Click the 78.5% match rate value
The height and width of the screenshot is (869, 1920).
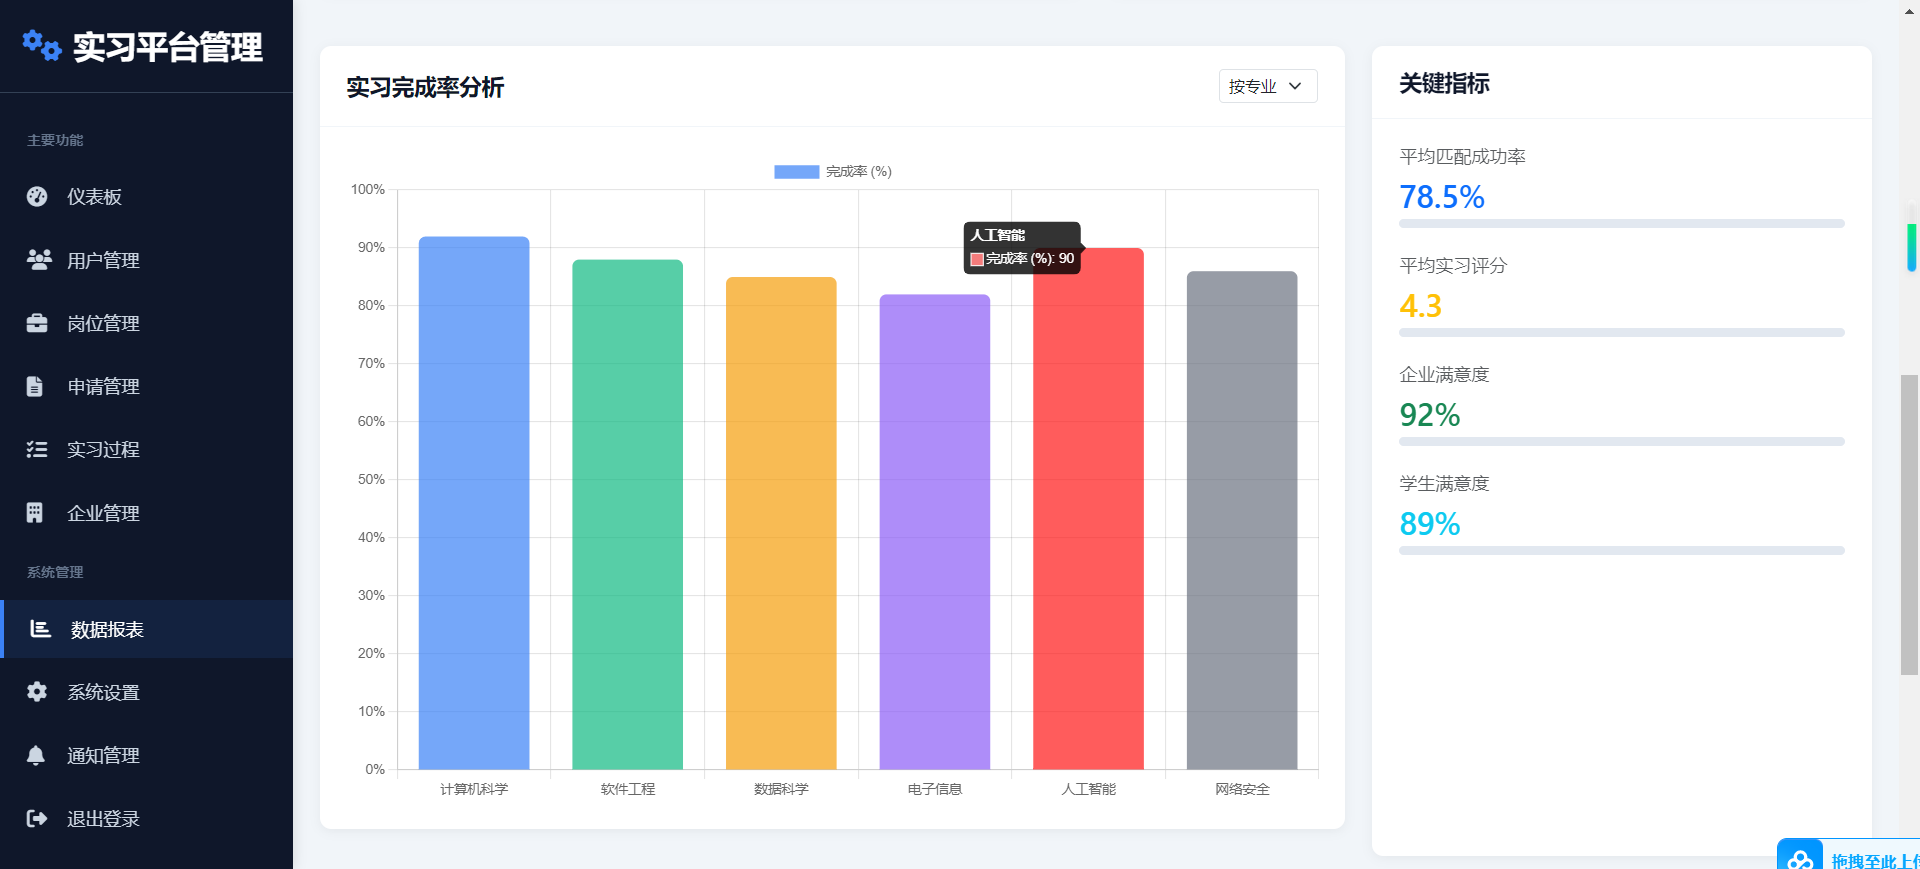1442,197
